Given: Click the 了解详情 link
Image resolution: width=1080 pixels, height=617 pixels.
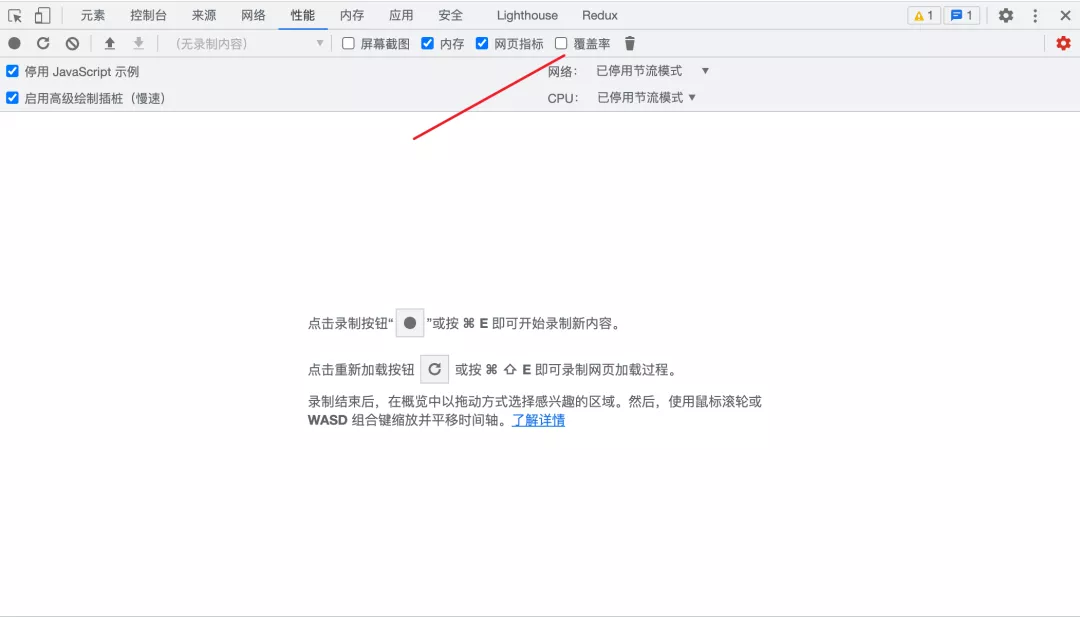Looking at the screenshot, I should [538, 420].
